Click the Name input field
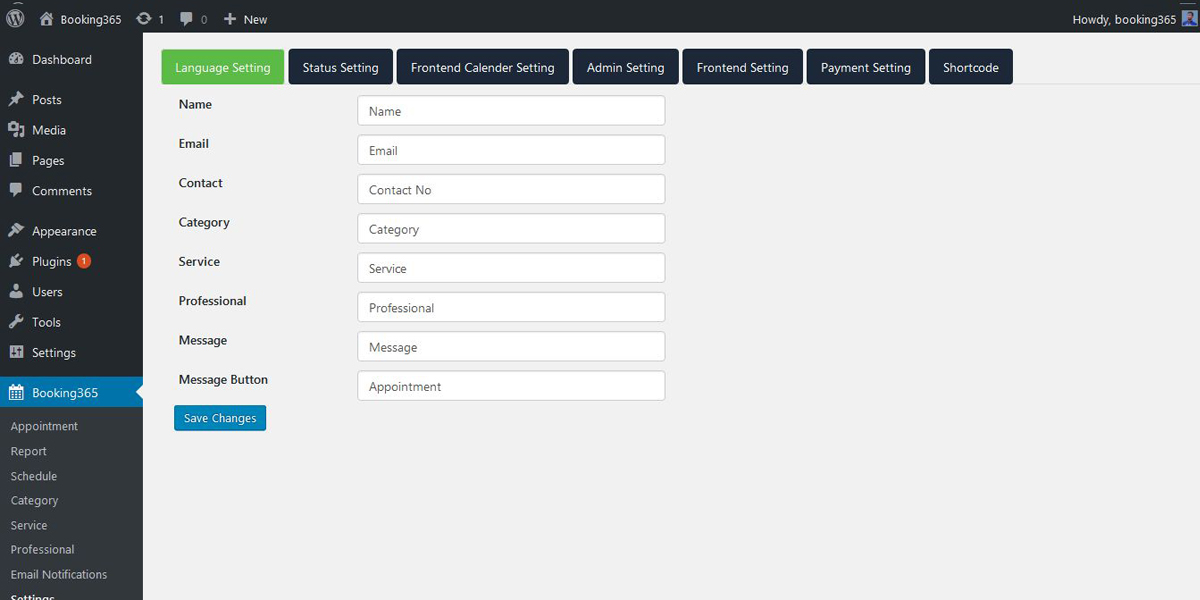1200x600 pixels. point(510,110)
